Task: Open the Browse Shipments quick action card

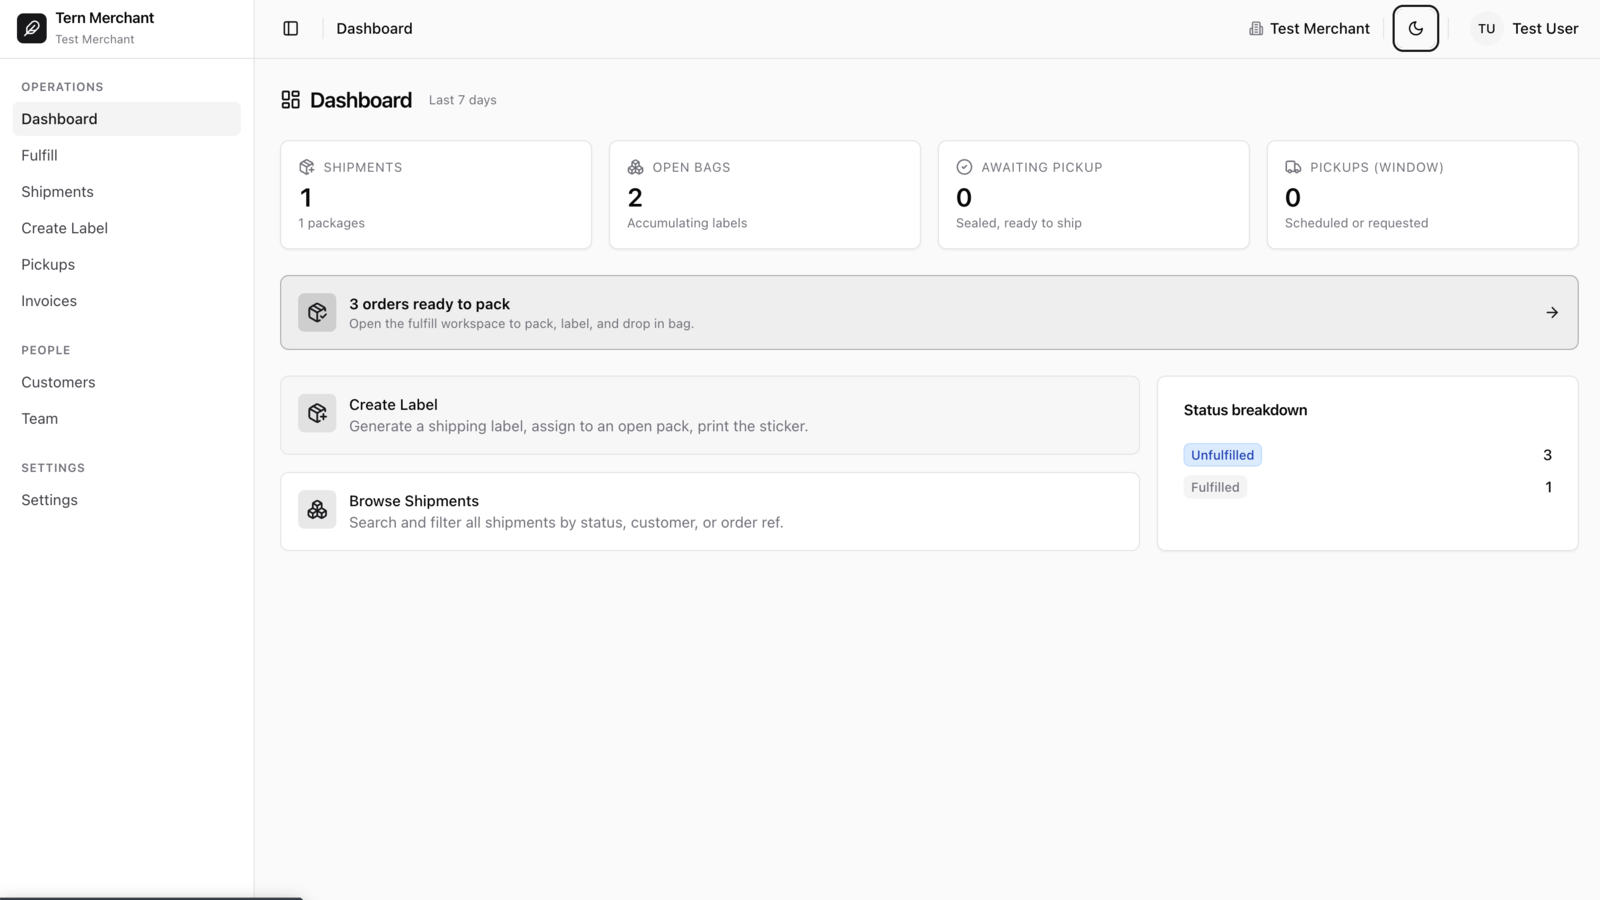Action: 710,511
